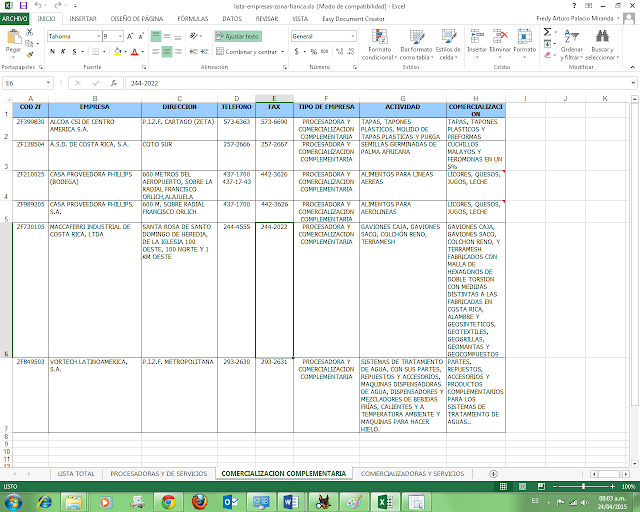Toggle underline (S) formatting

pyautogui.click(x=74, y=51)
